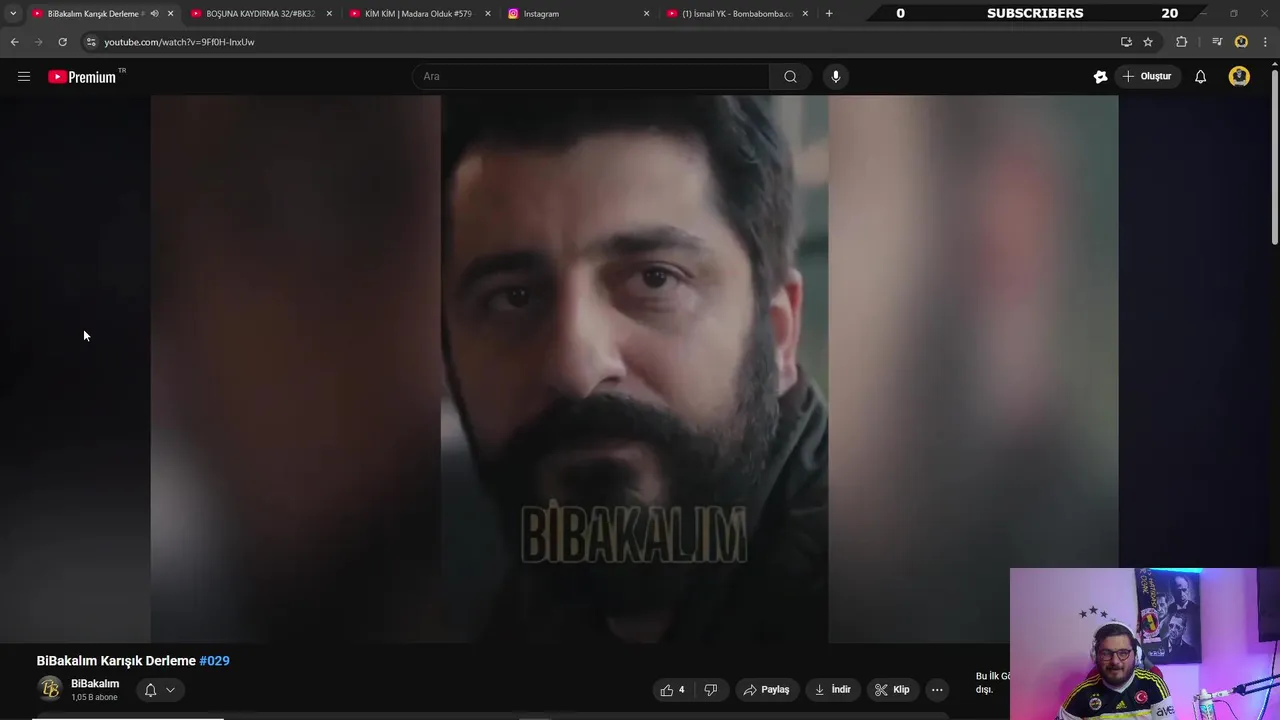
Task: Switch to BOŞUNA KAYDIRMA 32 tab
Action: (260, 14)
